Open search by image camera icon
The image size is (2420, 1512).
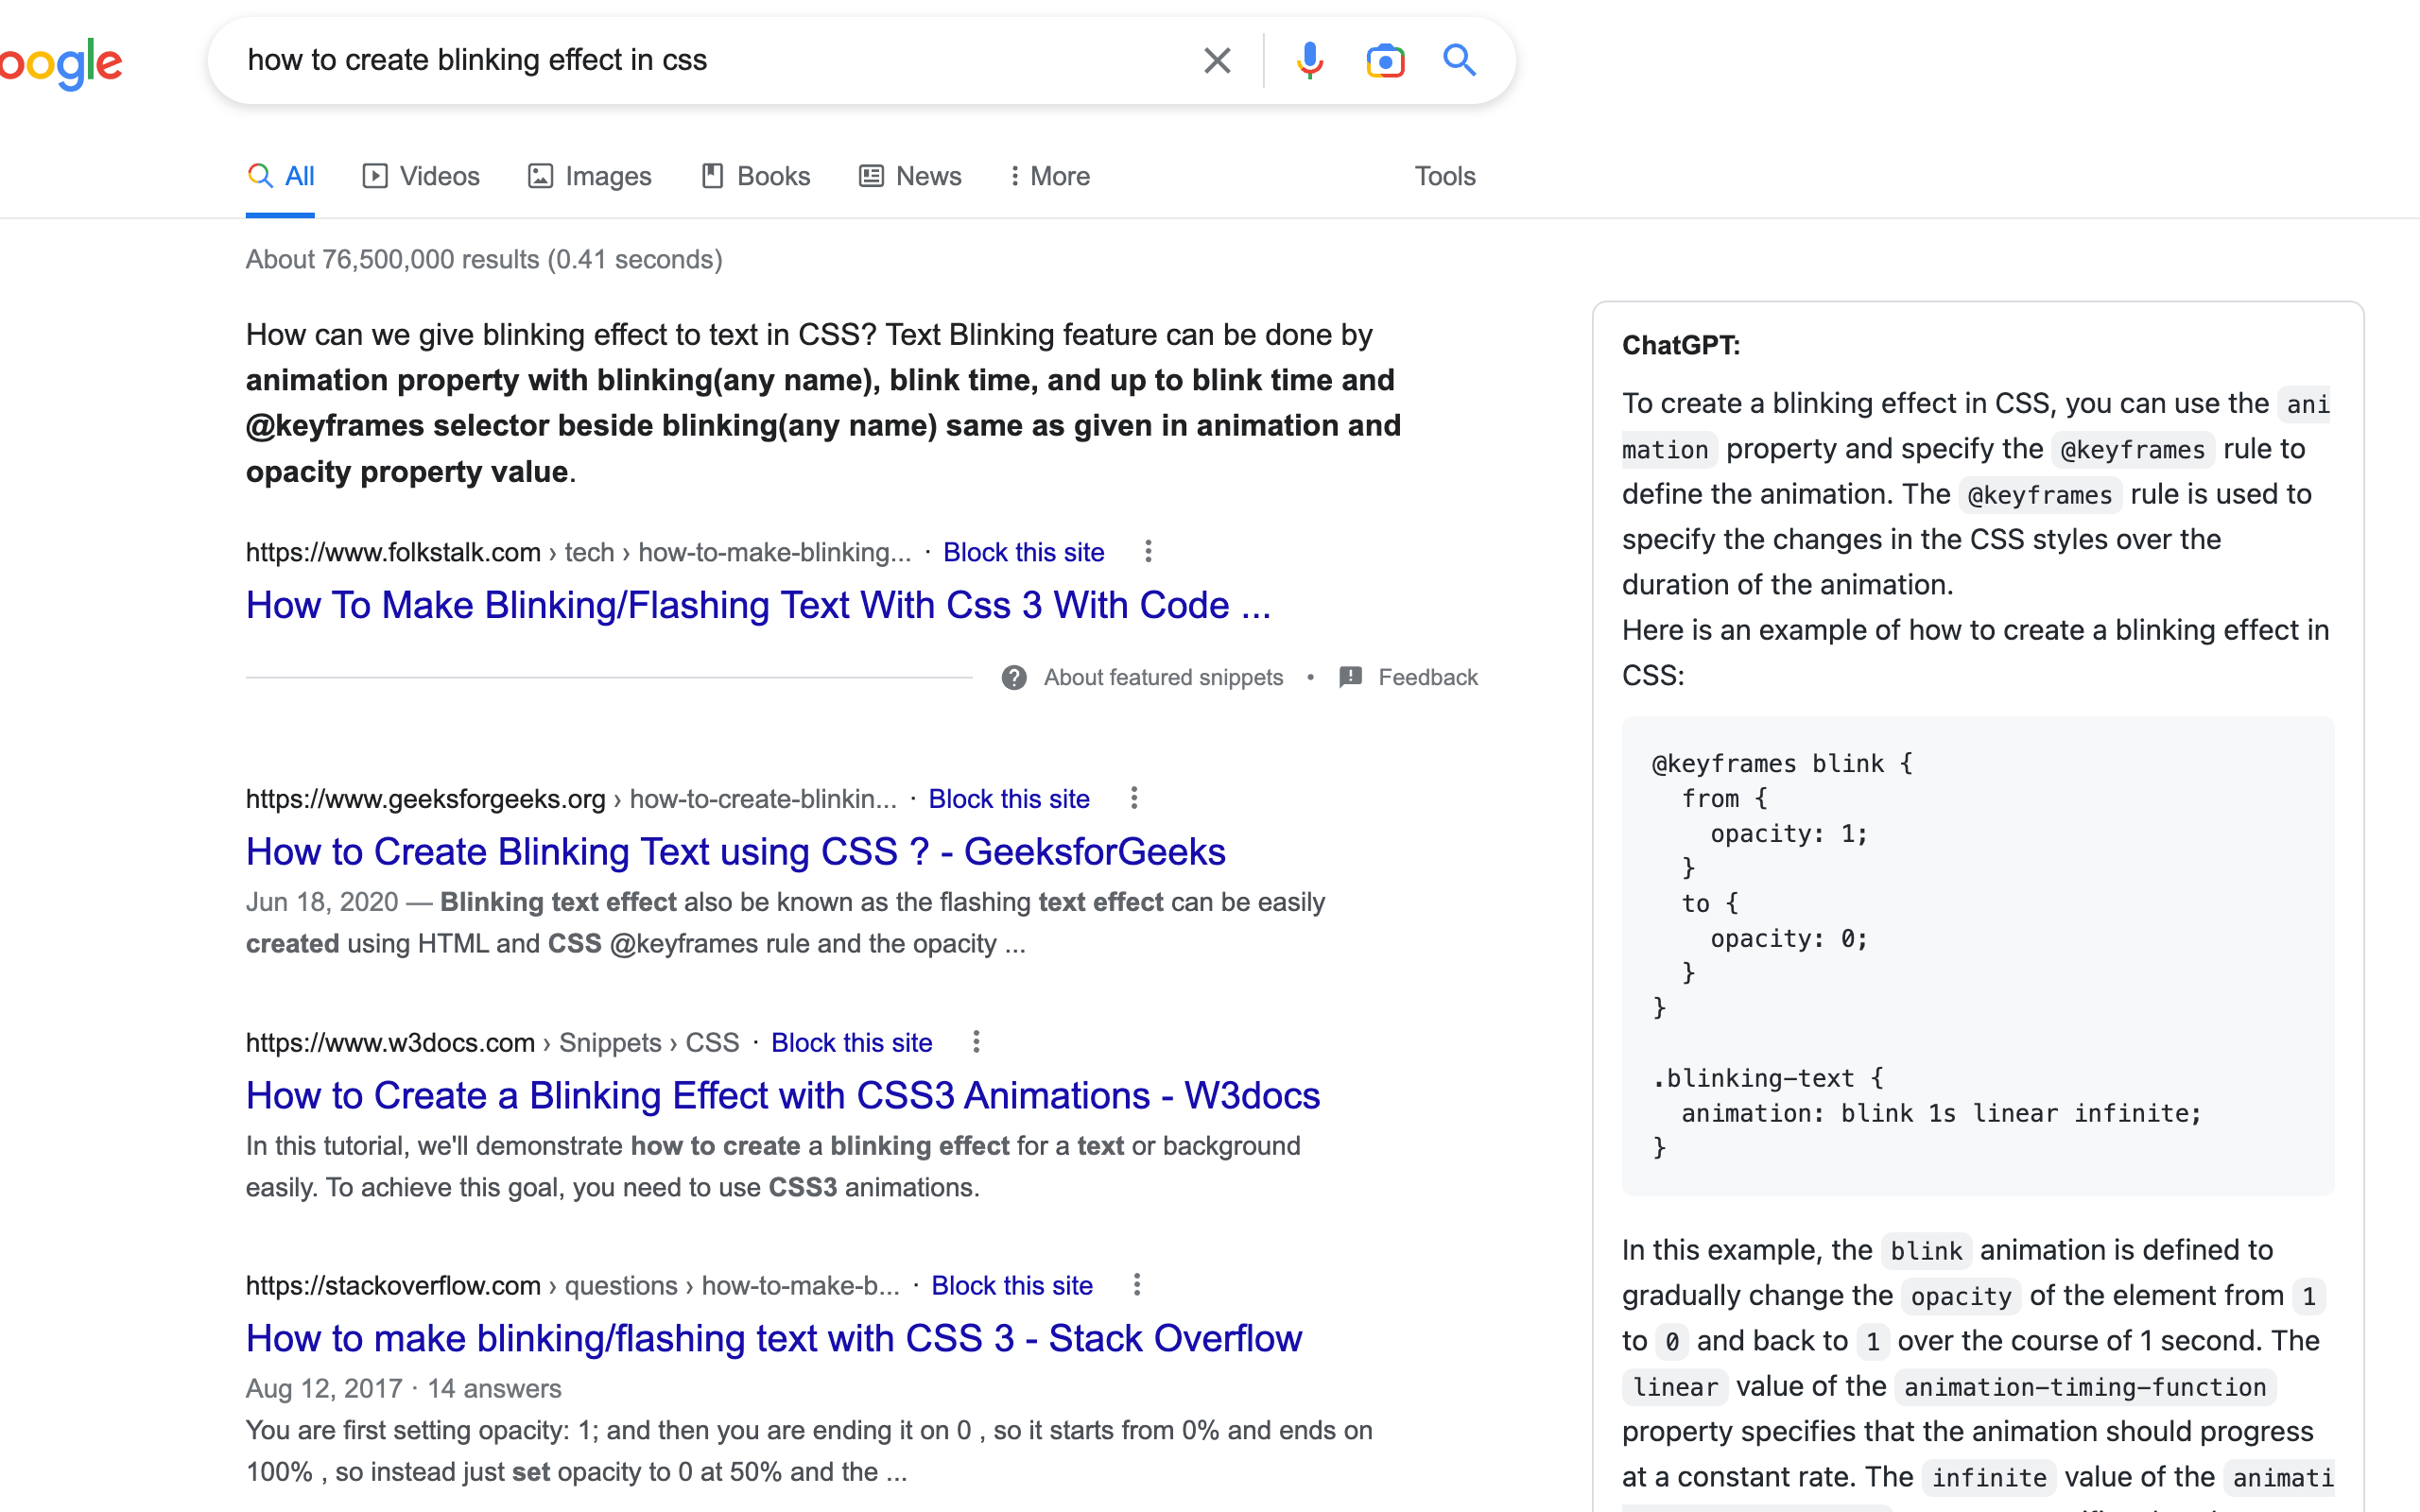pyautogui.click(x=1385, y=61)
